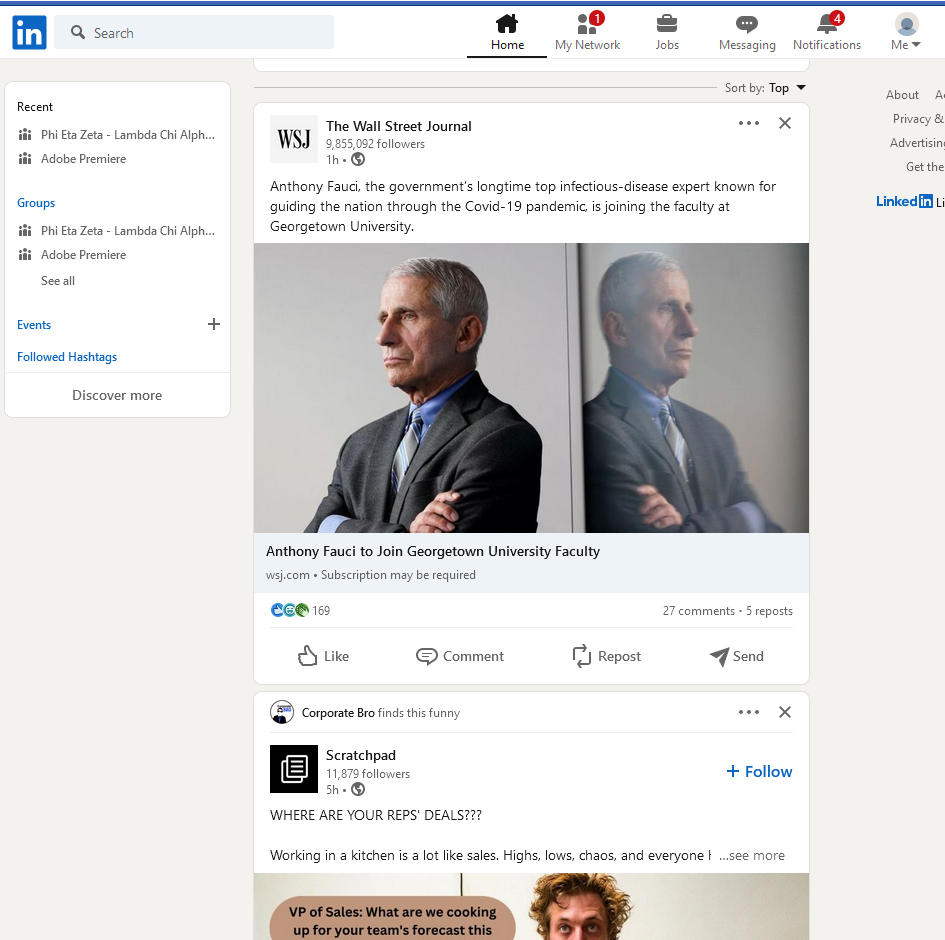Open the Me profile dropdown

click(x=905, y=32)
